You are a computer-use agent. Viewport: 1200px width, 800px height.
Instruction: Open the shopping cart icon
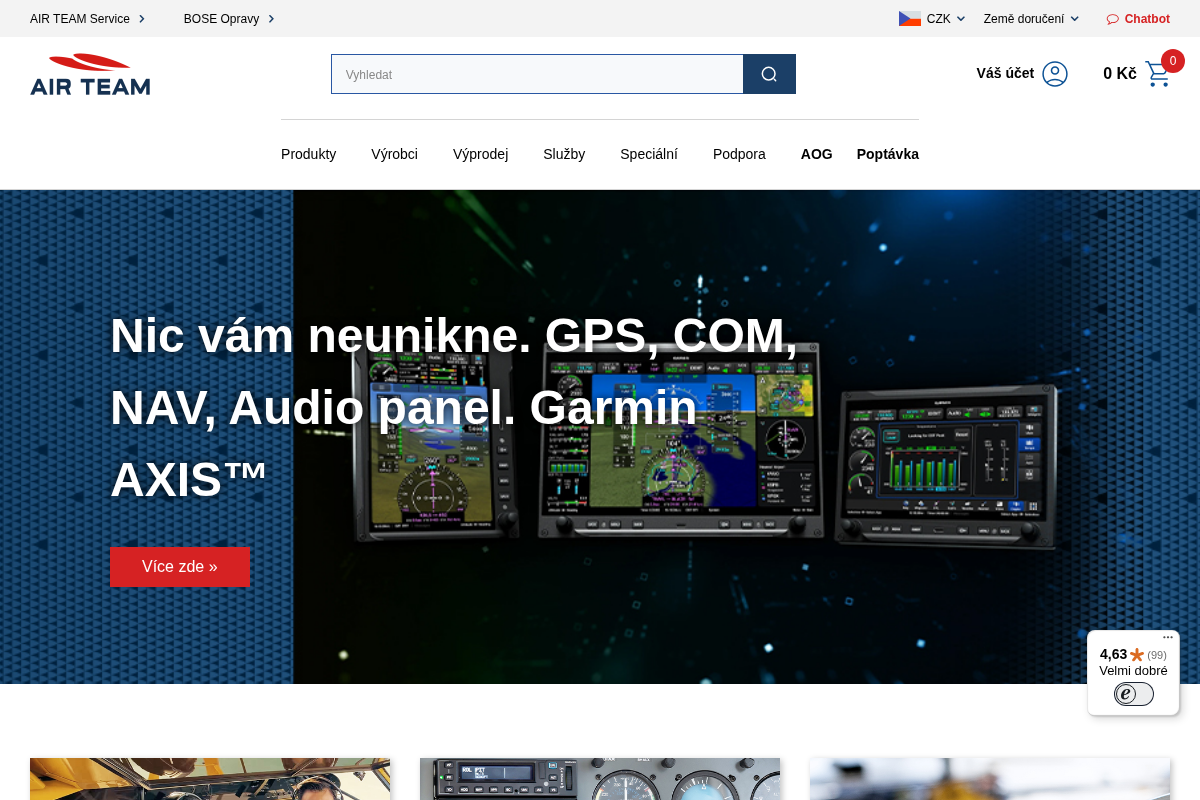click(x=1158, y=74)
